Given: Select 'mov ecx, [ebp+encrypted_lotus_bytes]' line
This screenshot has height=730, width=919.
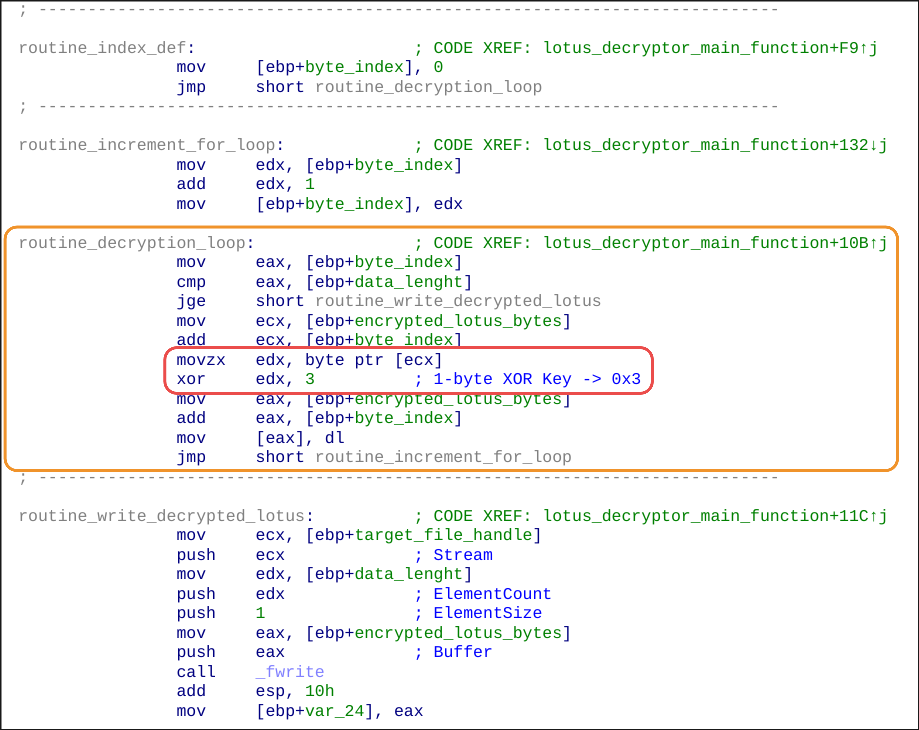Looking at the screenshot, I should pyautogui.click(x=373, y=321).
